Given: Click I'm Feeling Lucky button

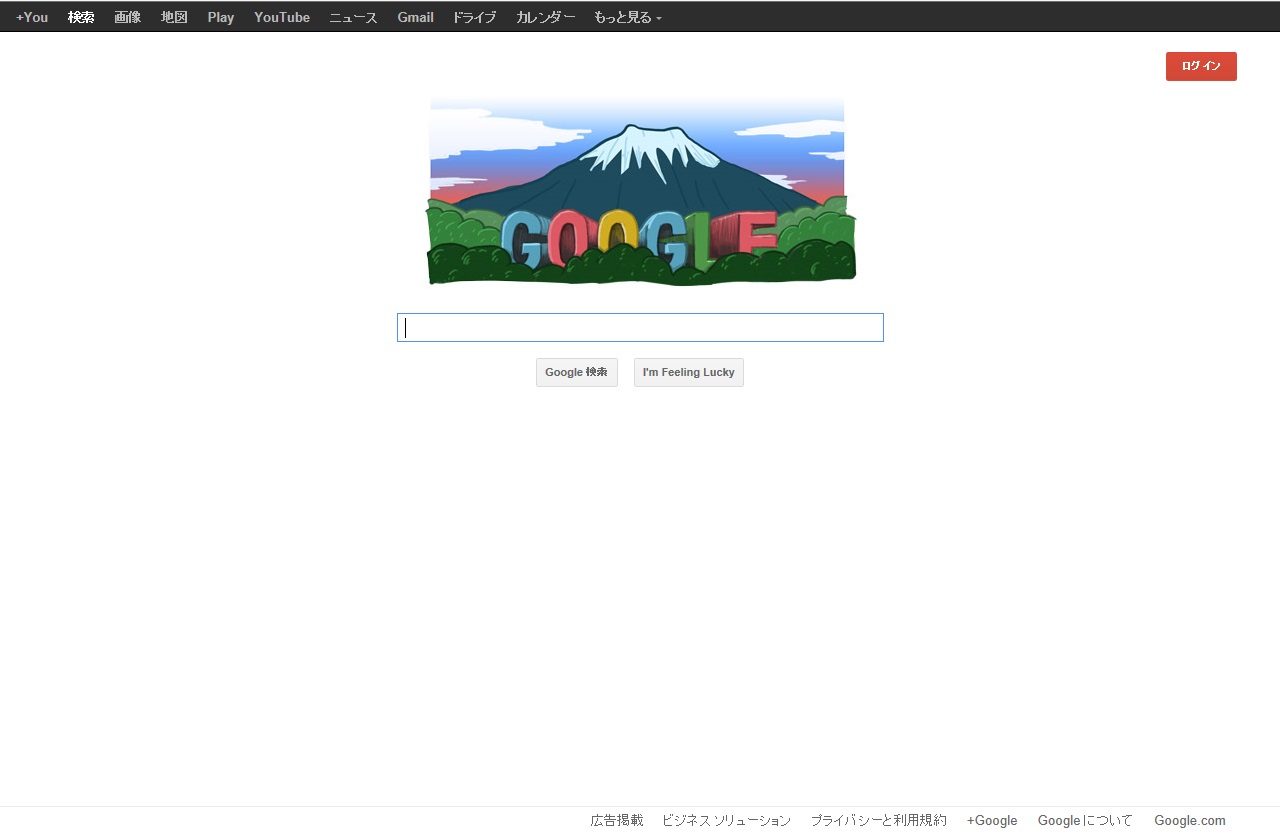Looking at the screenshot, I should pos(689,372).
